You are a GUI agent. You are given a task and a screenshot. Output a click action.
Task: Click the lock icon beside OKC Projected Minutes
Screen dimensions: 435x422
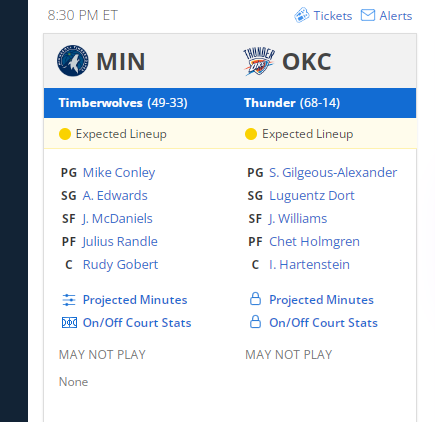click(255, 299)
